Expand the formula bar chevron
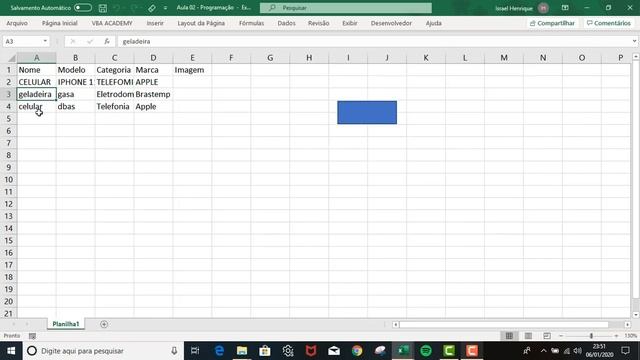Viewport: 640px width, 360px height. tap(634, 41)
